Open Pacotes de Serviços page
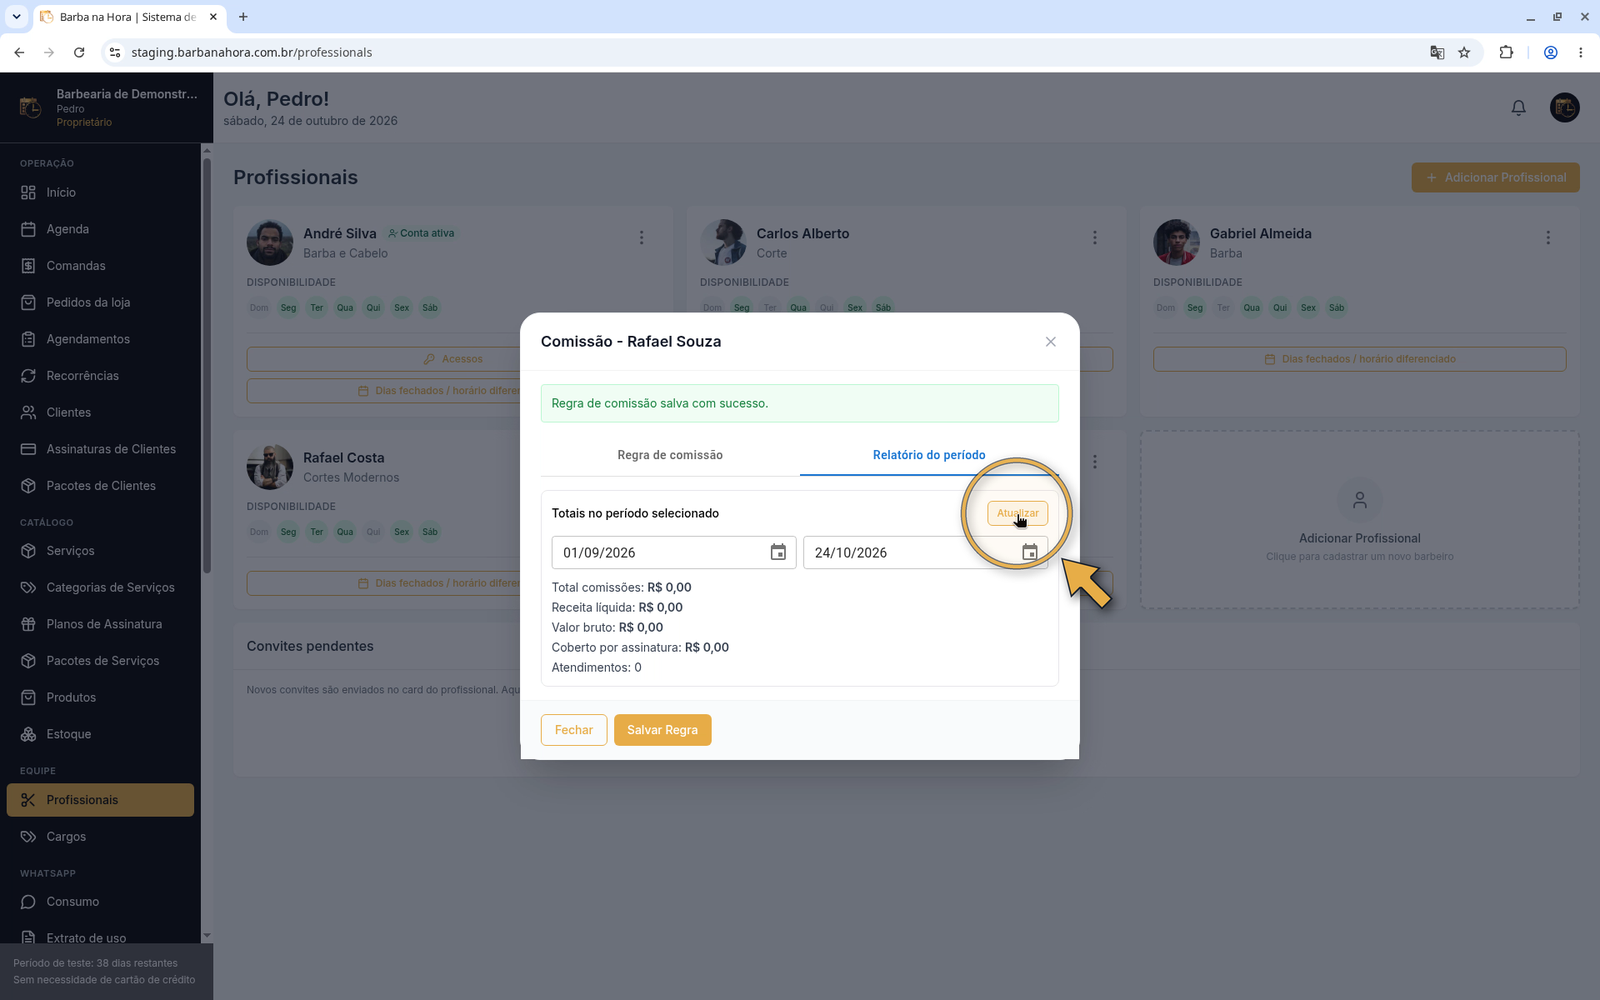Viewport: 1600px width, 1000px height. [x=100, y=661]
